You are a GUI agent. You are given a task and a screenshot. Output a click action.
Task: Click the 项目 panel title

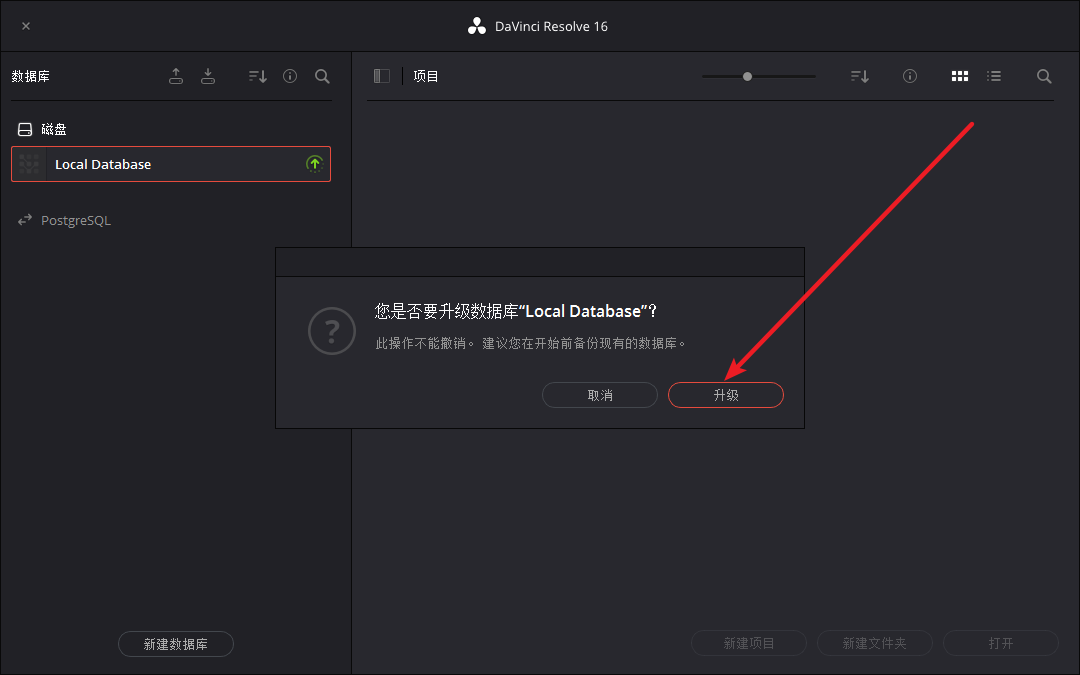click(426, 76)
